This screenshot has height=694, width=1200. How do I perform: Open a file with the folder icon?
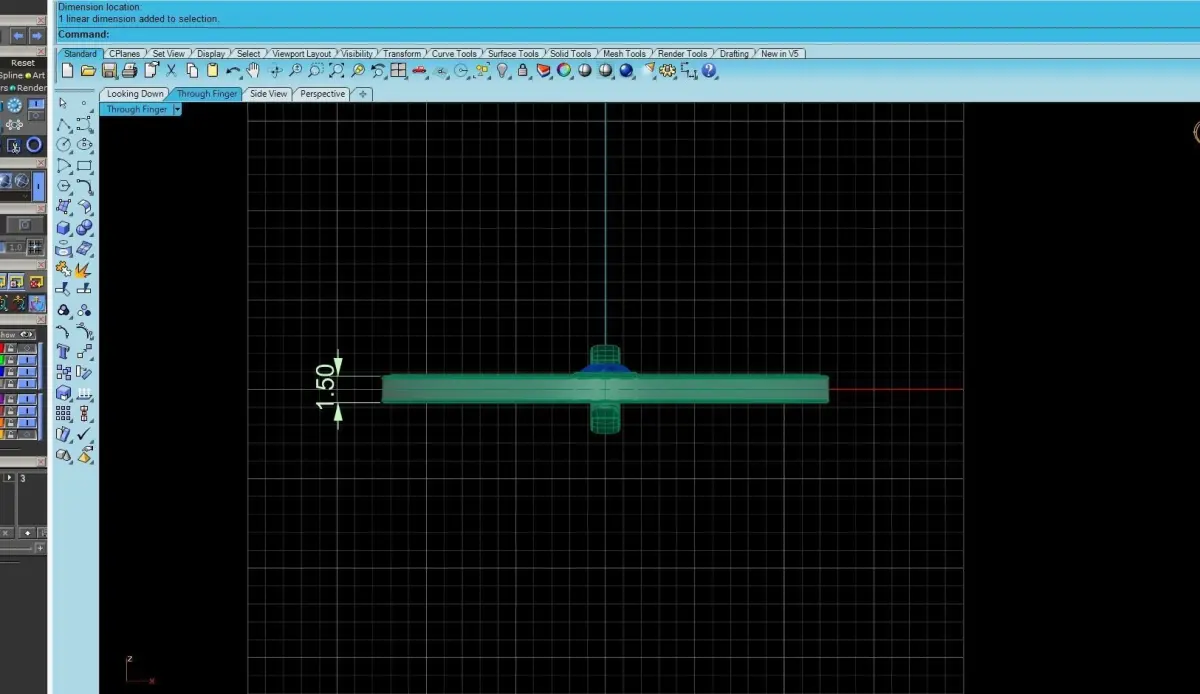pyautogui.click(x=88, y=71)
